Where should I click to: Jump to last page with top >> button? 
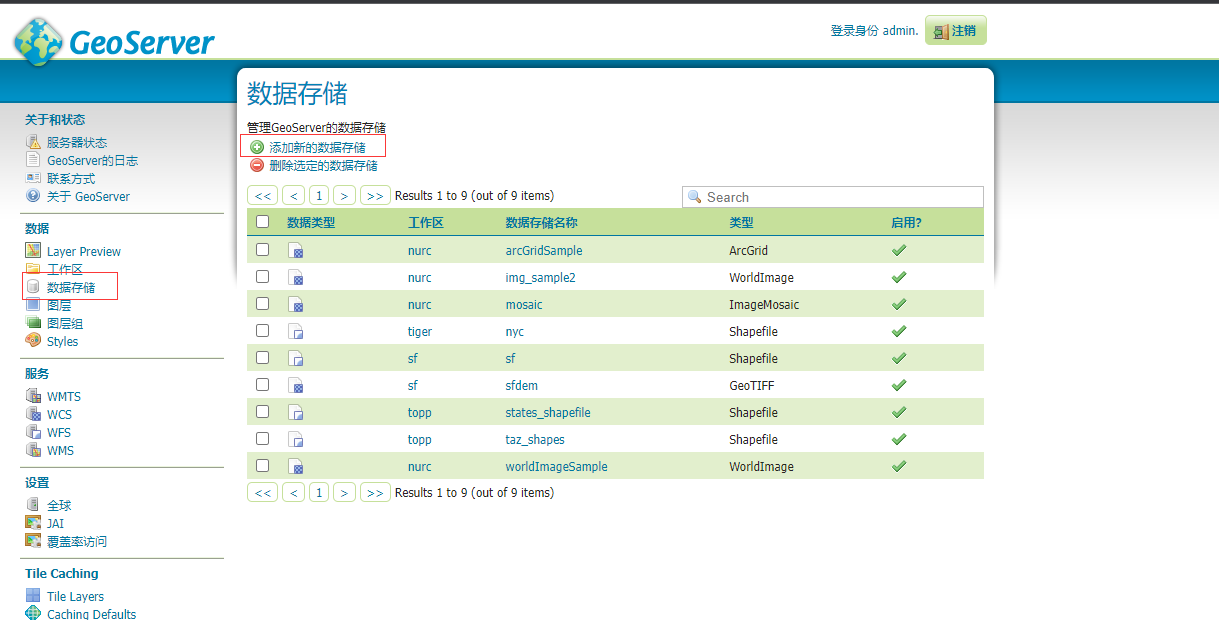click(375, 196)
